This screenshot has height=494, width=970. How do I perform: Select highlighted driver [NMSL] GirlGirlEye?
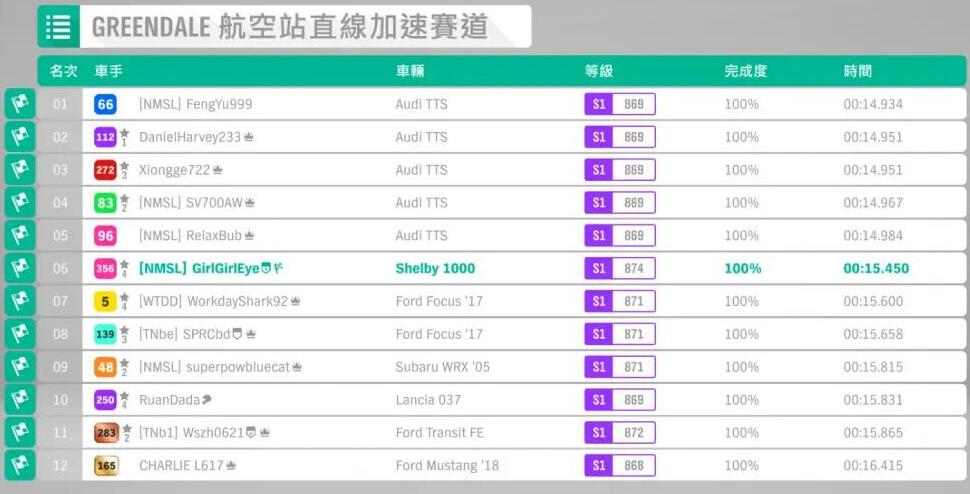pyautogui.click(x=199, y=268)
